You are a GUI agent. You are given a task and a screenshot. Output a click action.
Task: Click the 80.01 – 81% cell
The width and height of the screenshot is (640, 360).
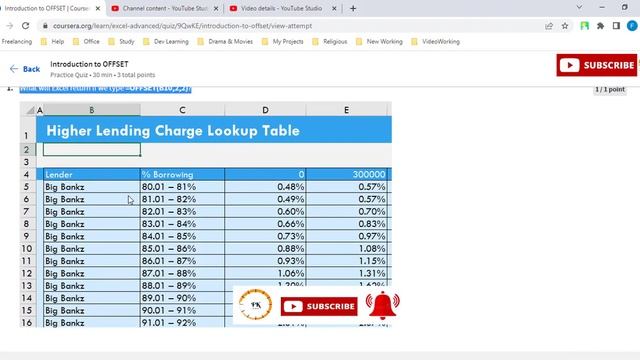click(x=182, y=187)
